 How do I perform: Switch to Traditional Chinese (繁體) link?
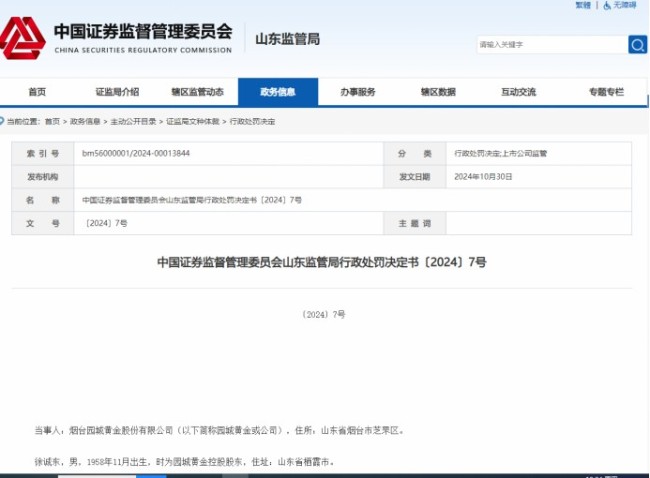(583, 5)
